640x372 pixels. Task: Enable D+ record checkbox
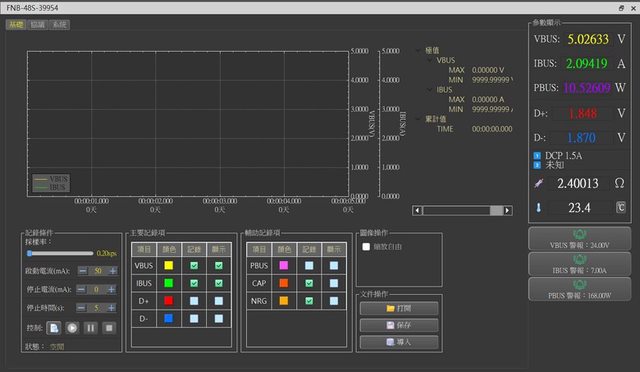point(194,301)
